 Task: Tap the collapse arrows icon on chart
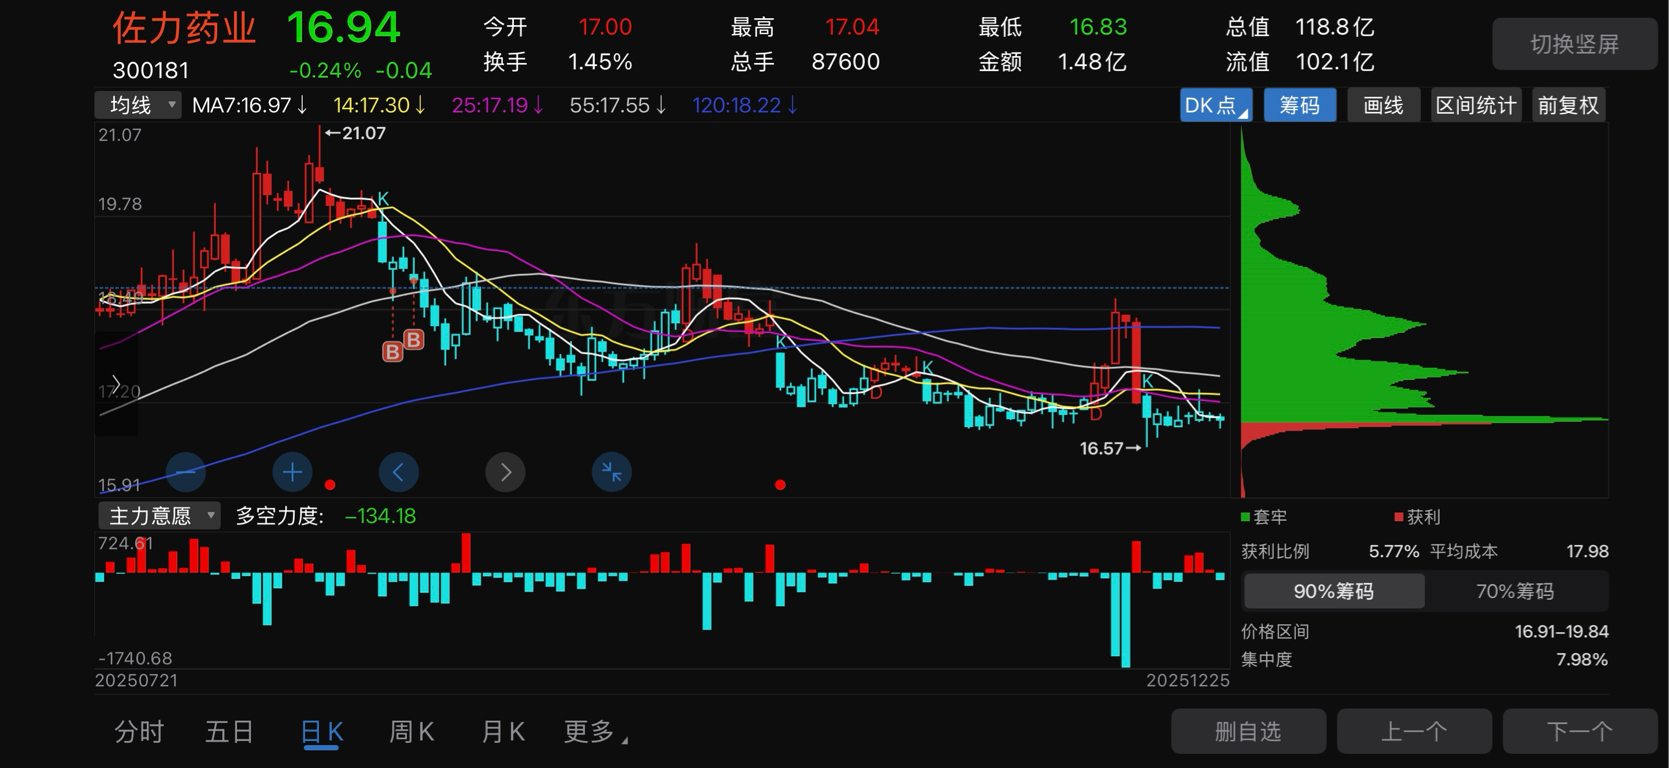click(x=612, y=472)
